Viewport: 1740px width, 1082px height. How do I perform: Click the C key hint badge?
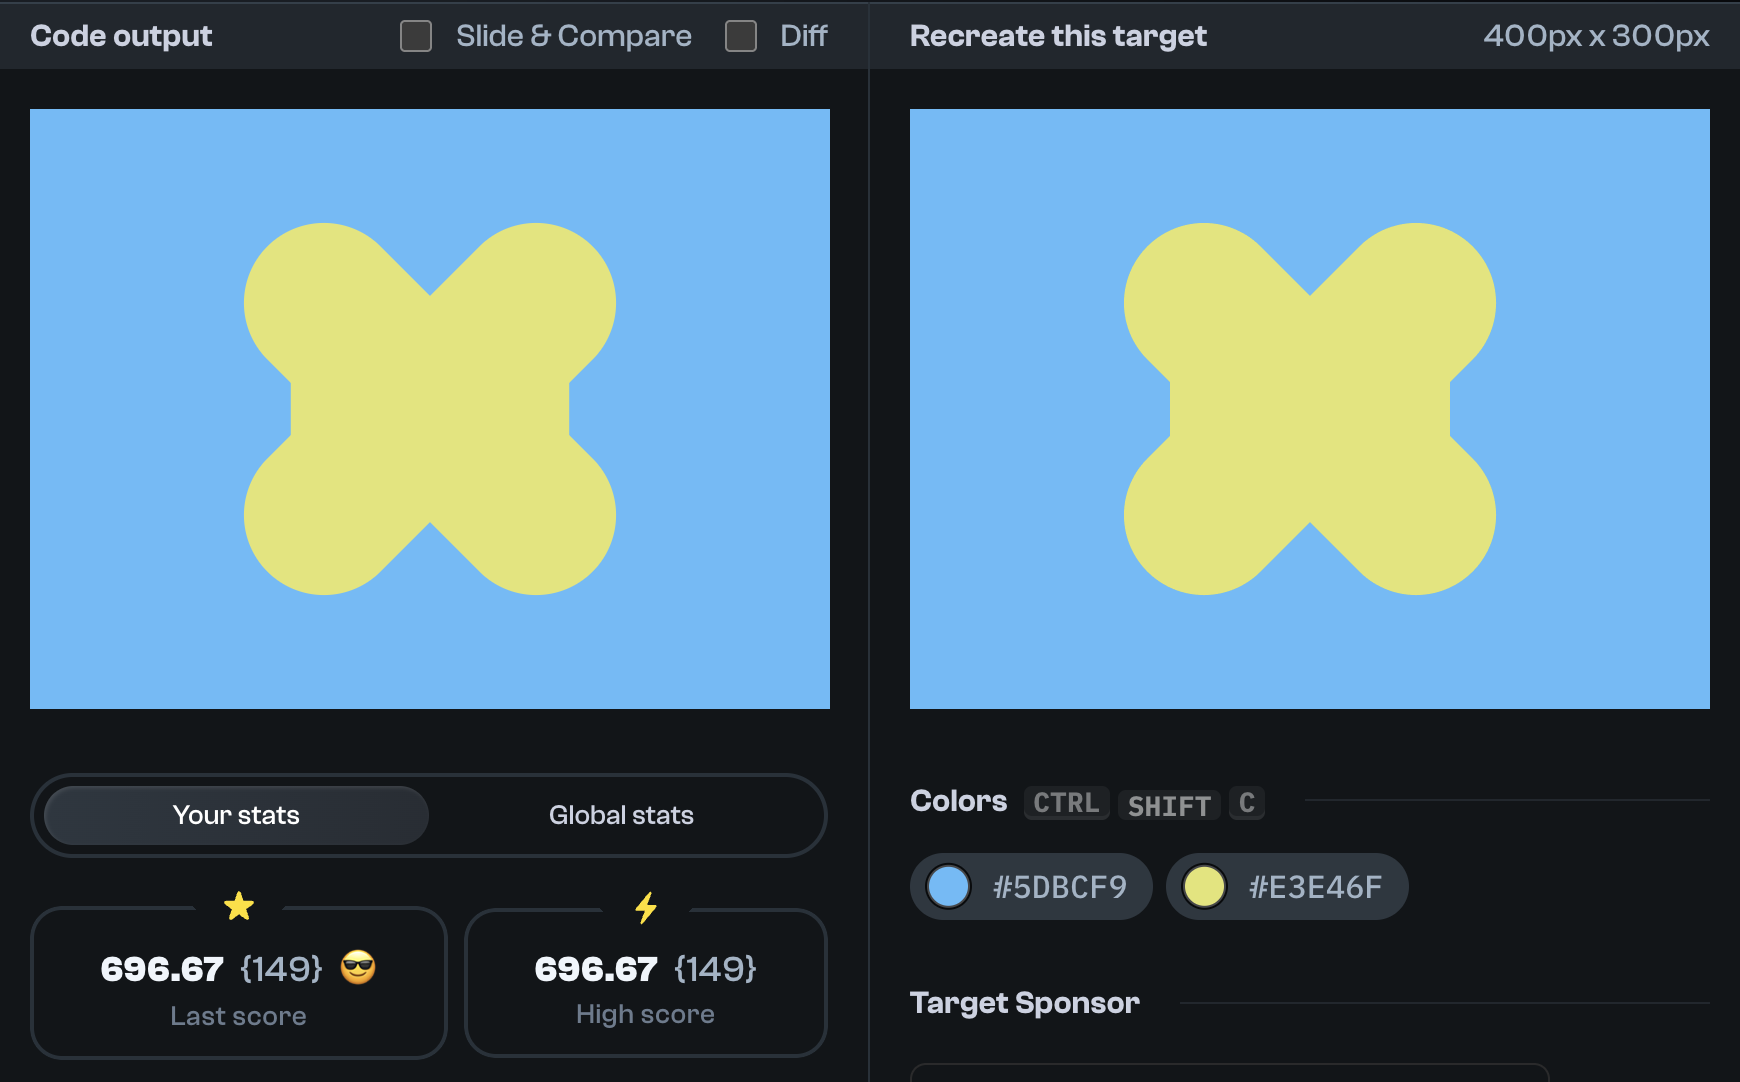(1247, 803)
